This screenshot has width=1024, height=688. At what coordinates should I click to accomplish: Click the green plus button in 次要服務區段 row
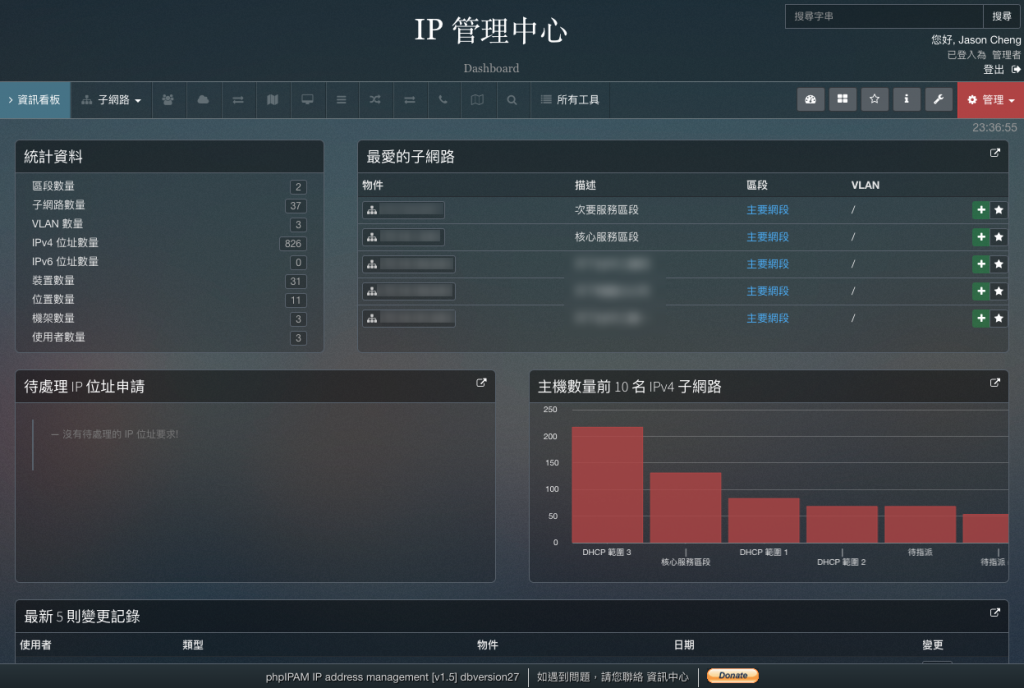(x=981, y=210)
